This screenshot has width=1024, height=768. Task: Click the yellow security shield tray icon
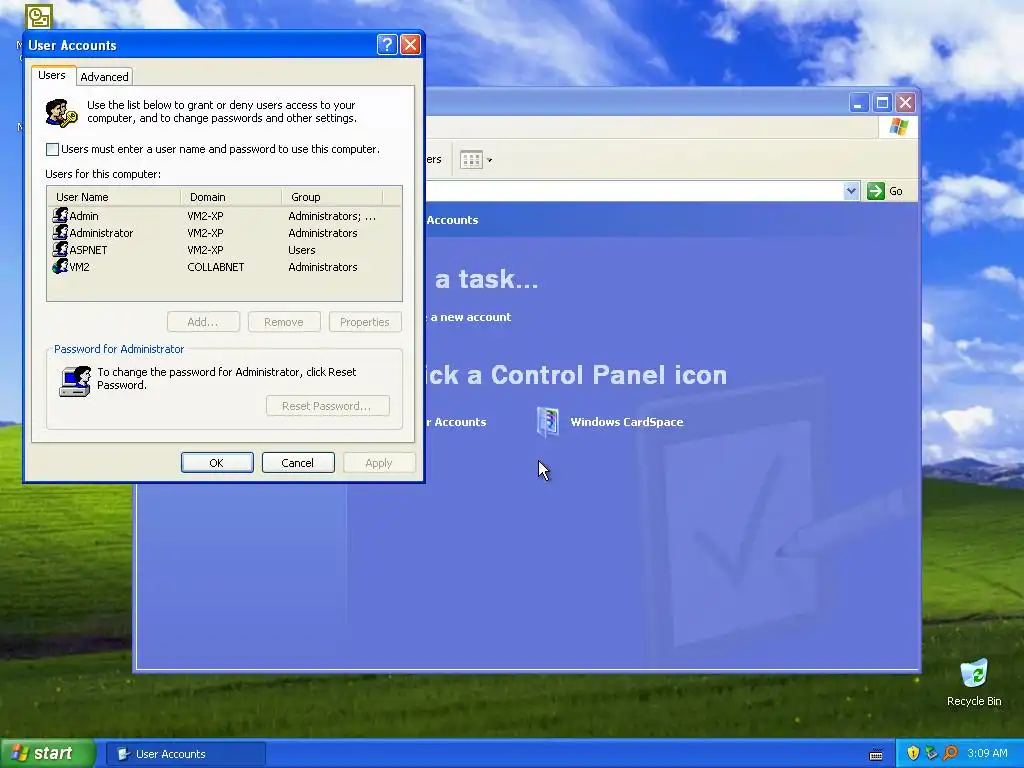tap(913, 753)
